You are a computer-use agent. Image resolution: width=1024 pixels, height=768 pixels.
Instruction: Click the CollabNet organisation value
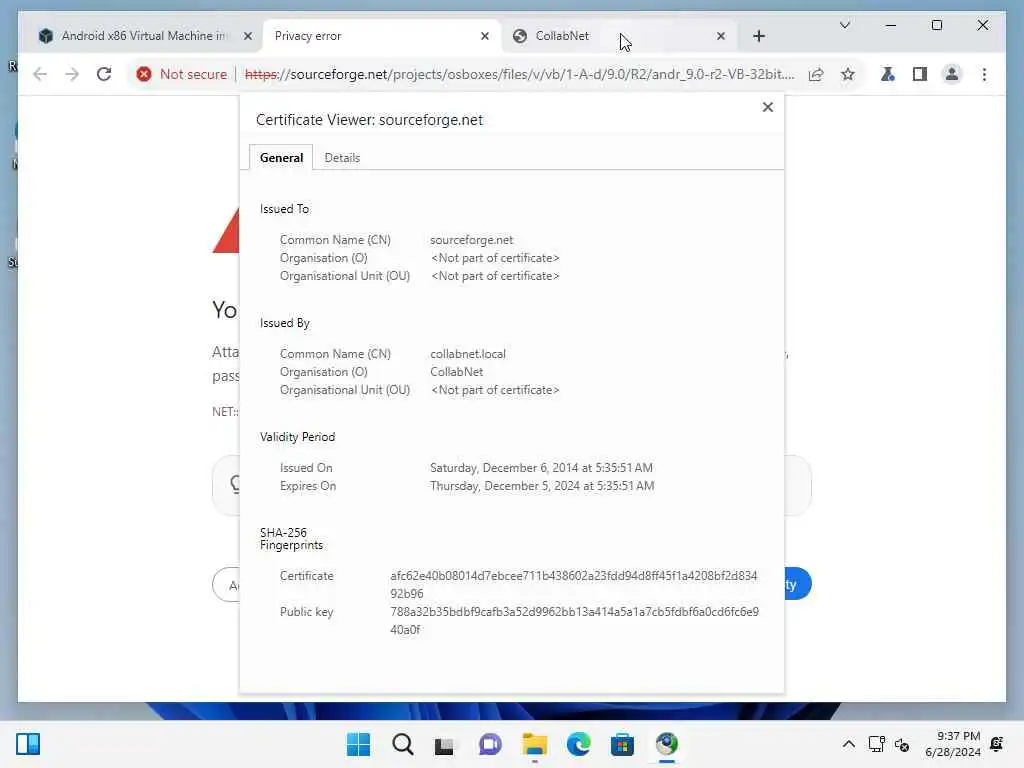tap(456, 372)
